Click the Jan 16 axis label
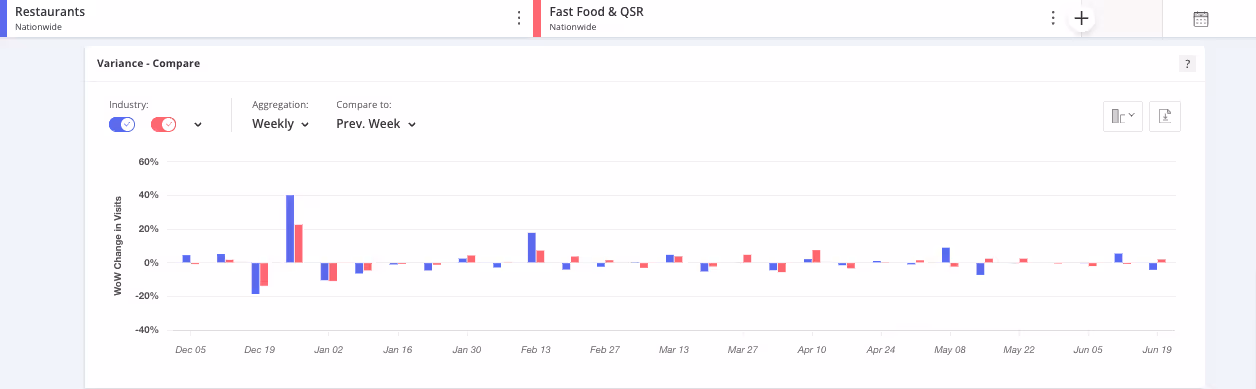 [x=398, y=350]
